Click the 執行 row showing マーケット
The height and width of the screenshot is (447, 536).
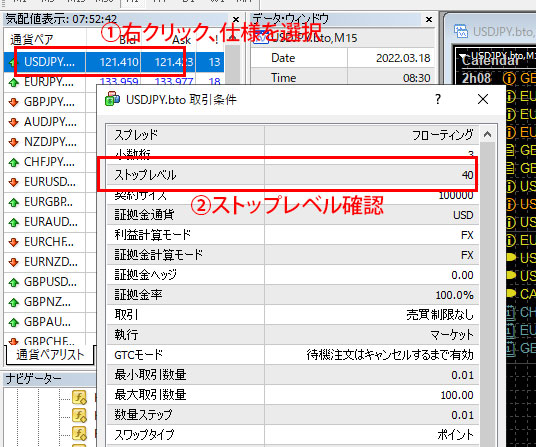pos(293,335)
